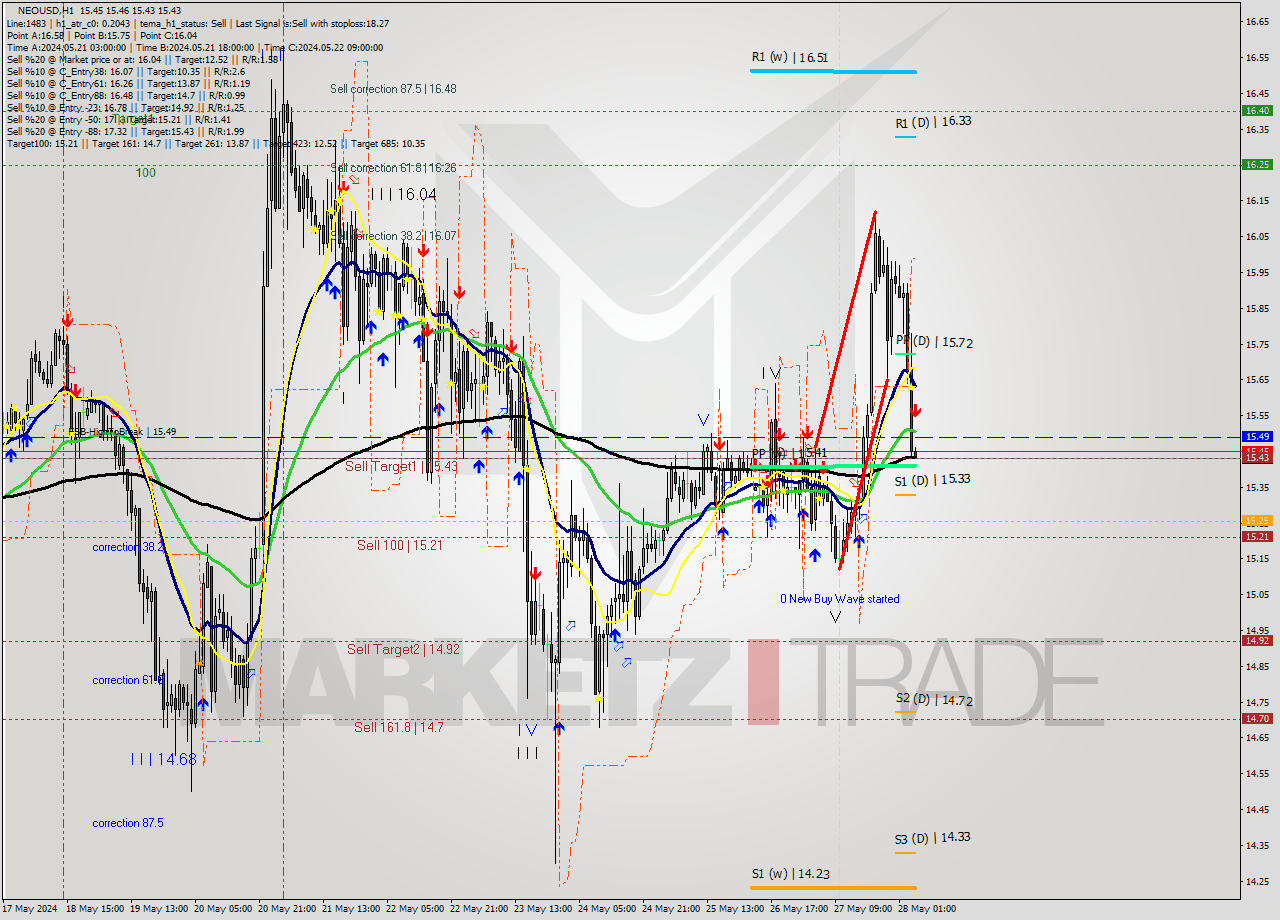Image resolution: width=1280 pixels, height=920 pixels.
Task: Select the orange 15.25 price tag
Action: click(x=1257, y=521)
